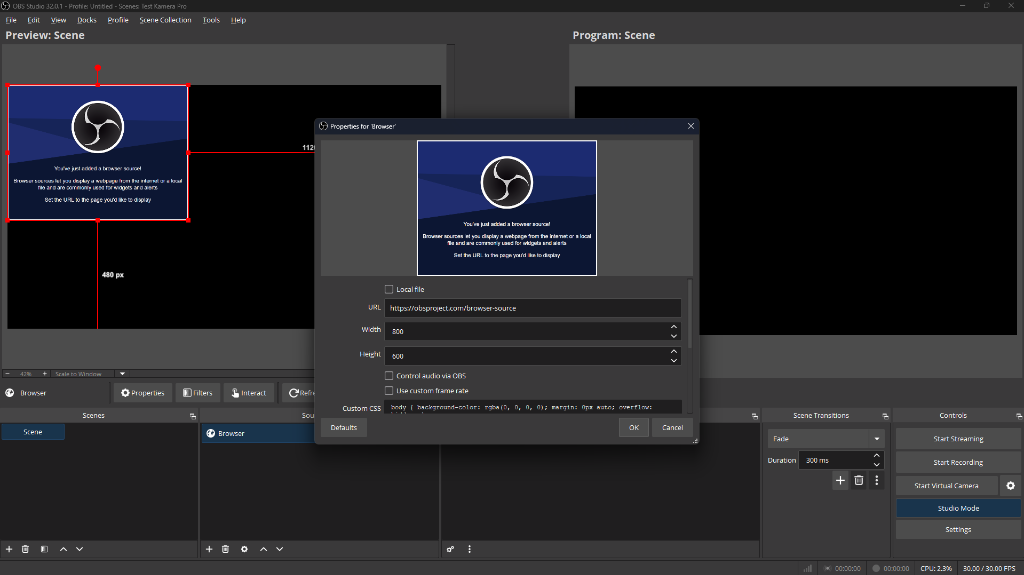Click in the URL input field
This screenshot has height=575, width=1024.
click(x=533, y=308)
